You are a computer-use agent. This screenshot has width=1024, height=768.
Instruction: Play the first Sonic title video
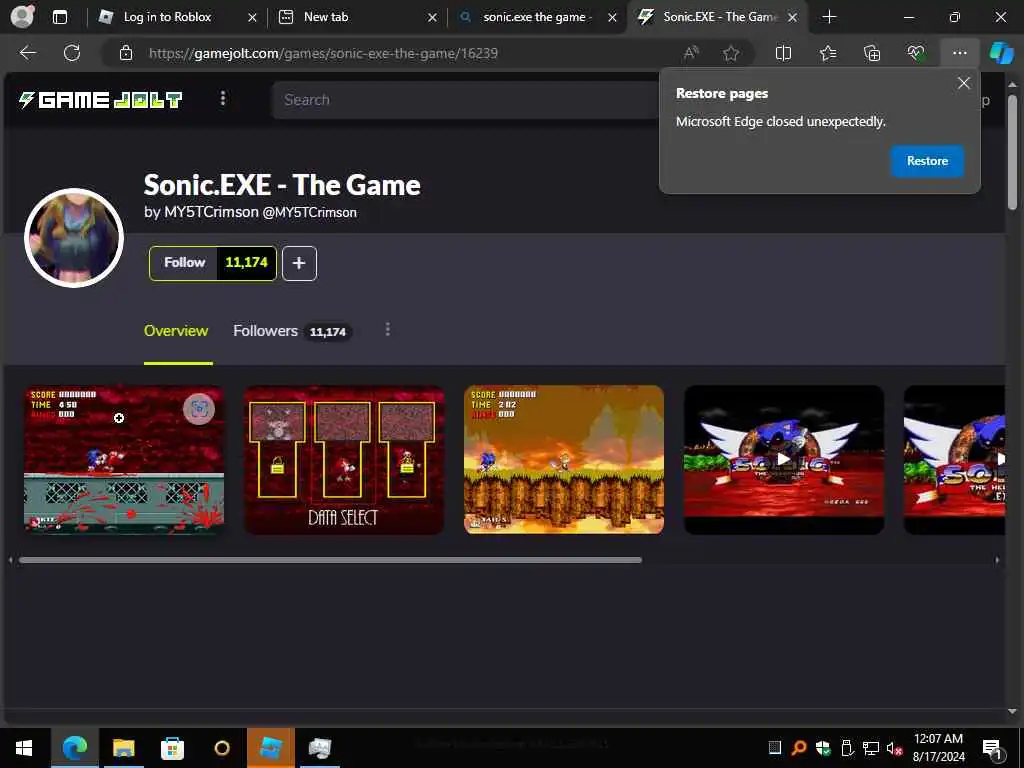point(784,460)
